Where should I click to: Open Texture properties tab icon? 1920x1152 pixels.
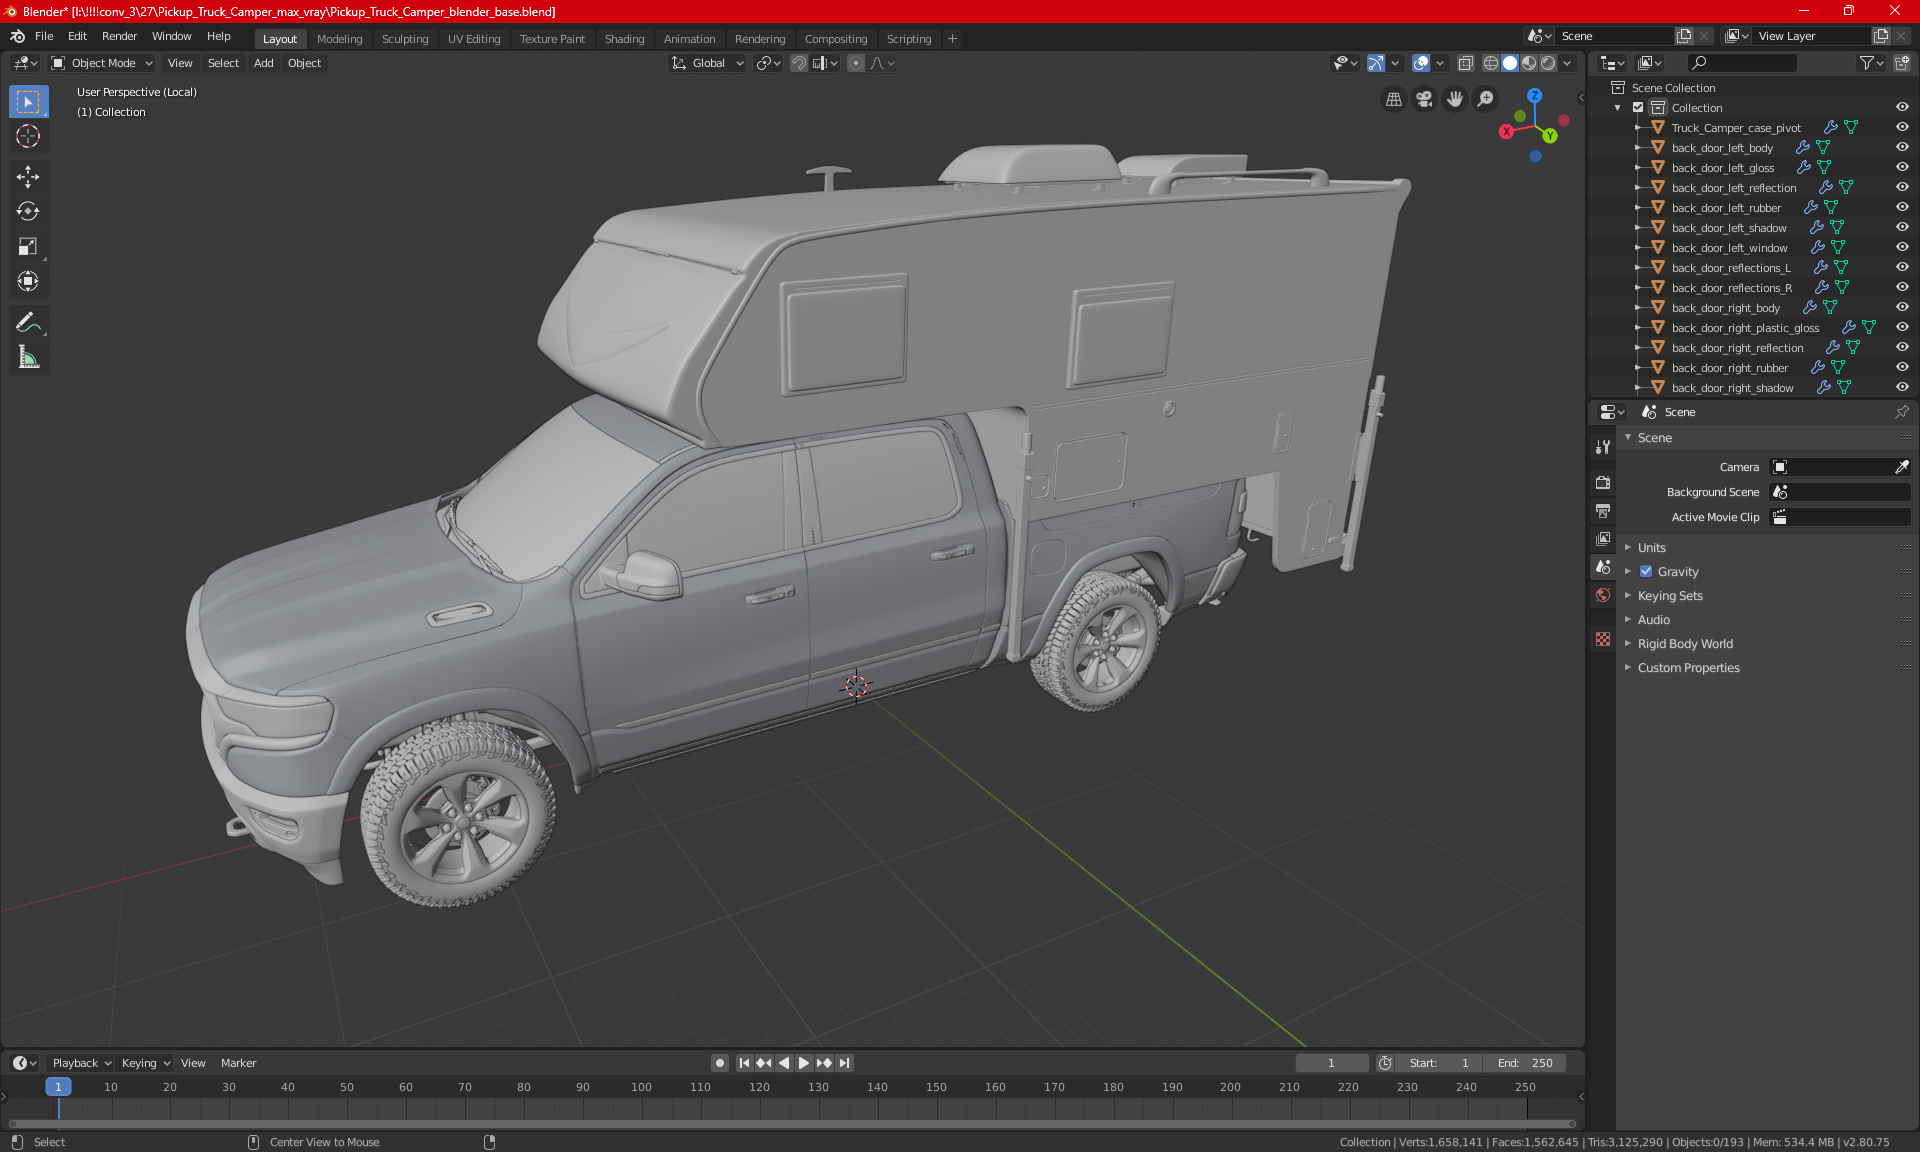coord(1603,639)
